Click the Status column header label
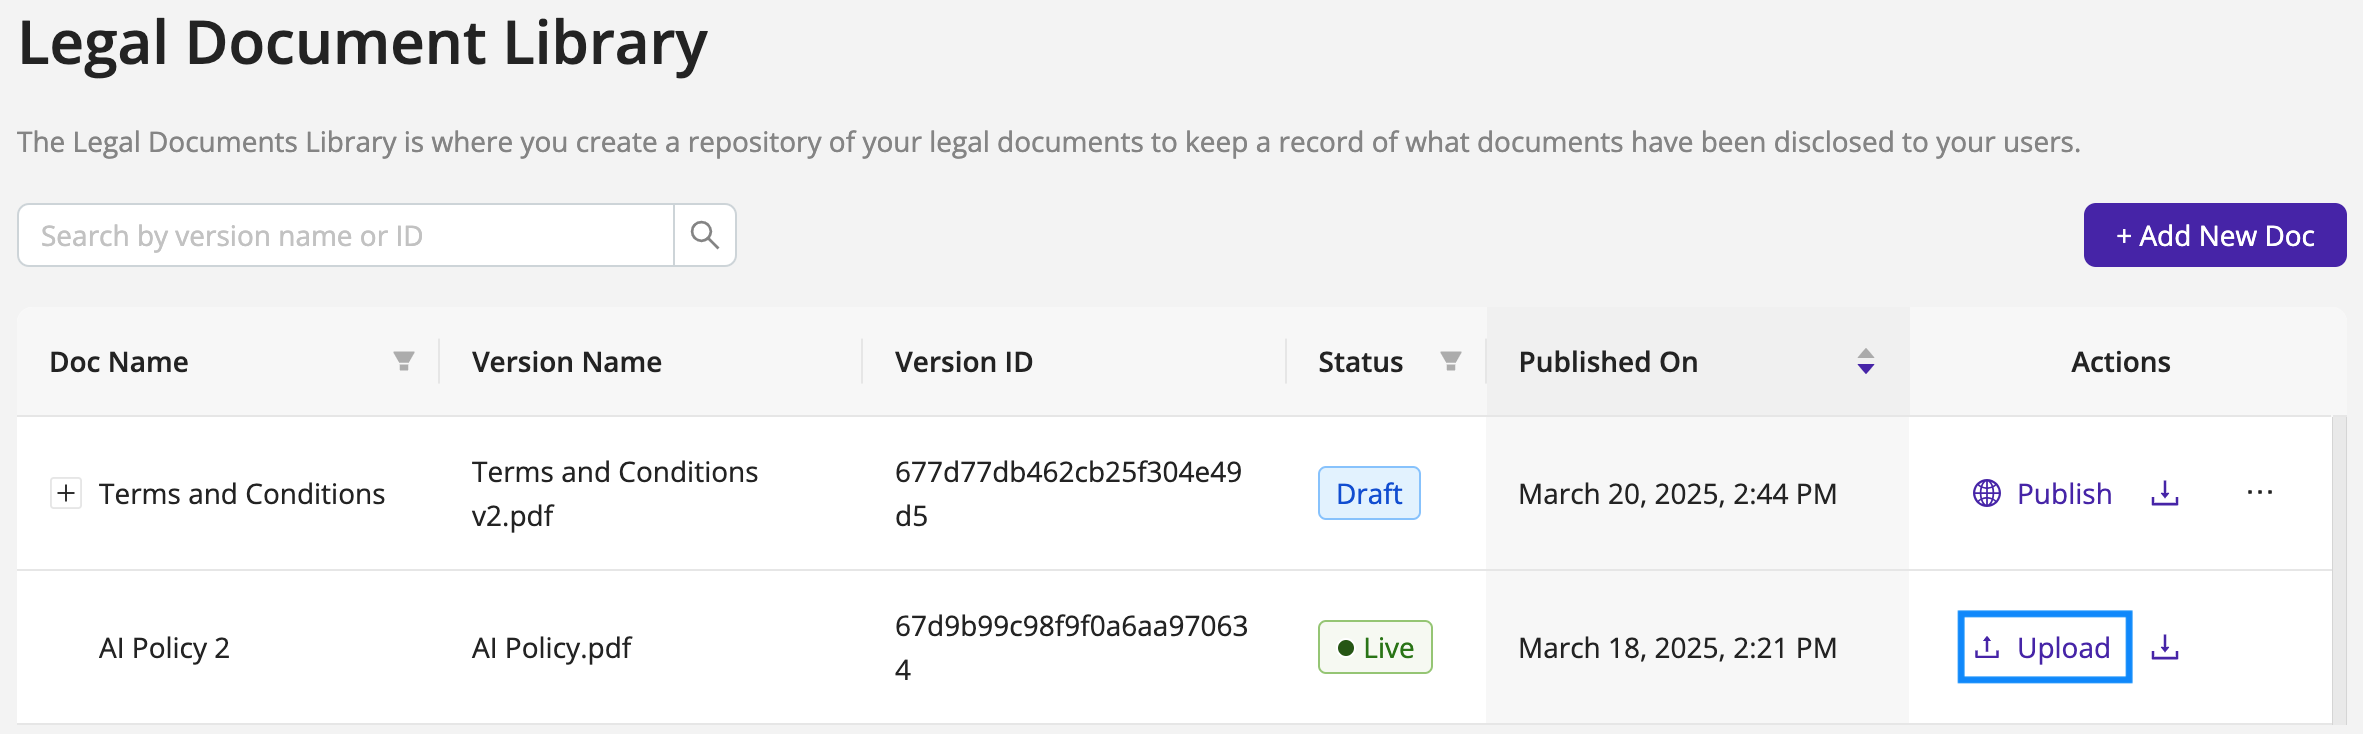The image size is (2363, 734). 1361,361
